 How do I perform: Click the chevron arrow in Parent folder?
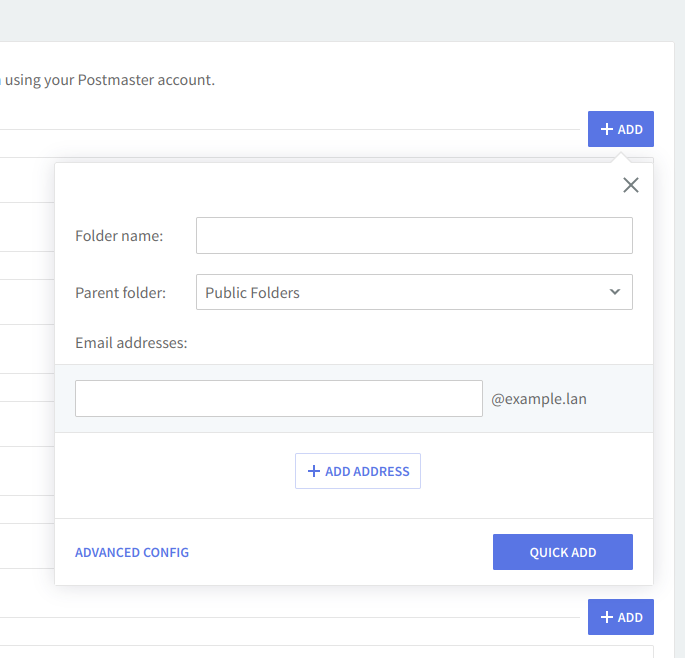click(614, 292)
